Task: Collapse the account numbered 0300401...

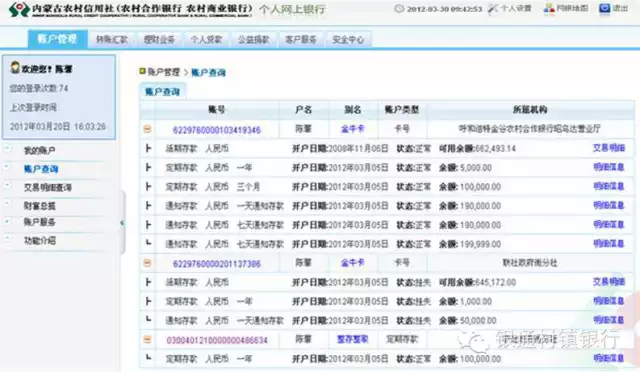Action: click(x=147, y=339)
